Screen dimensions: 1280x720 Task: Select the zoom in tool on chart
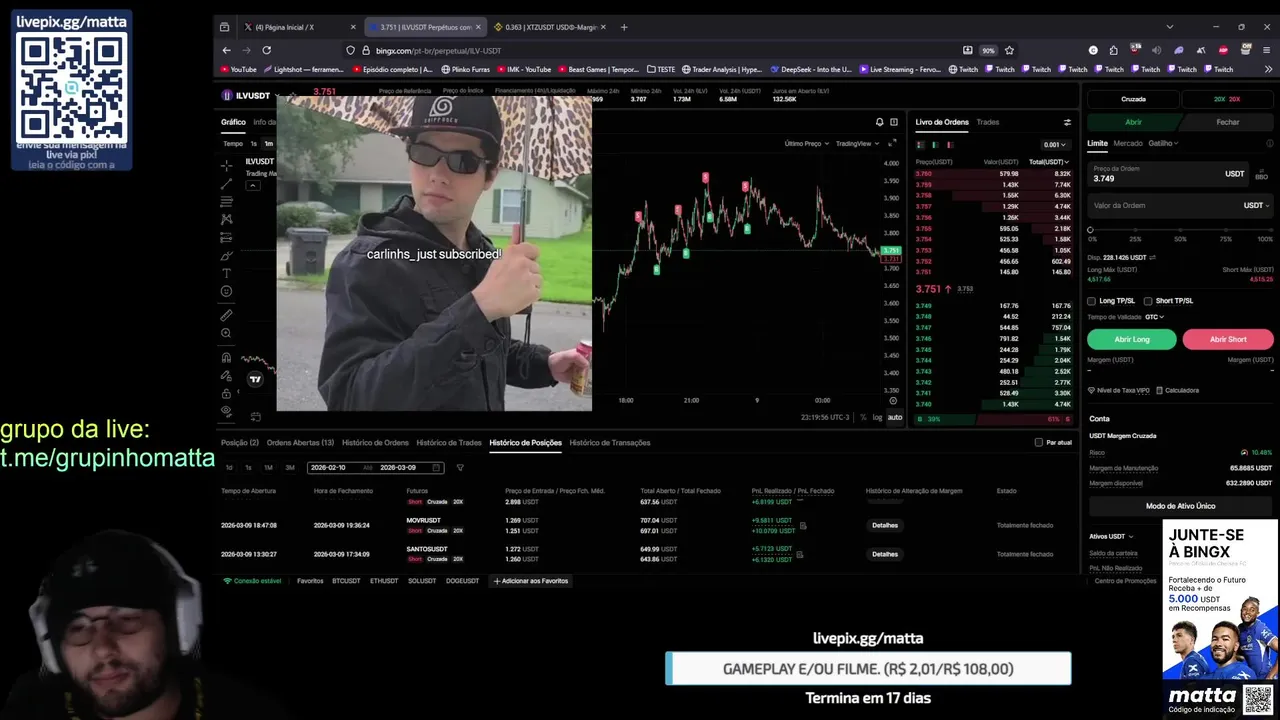click(x=227, y=333)
